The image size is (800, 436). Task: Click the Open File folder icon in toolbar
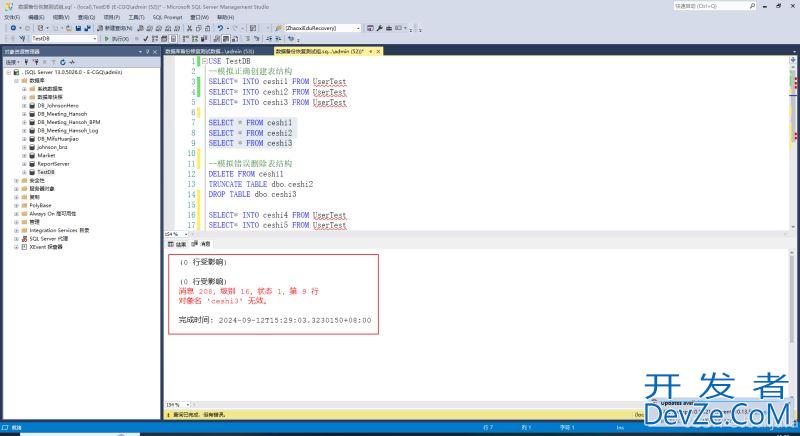click(x=69, y=28)
